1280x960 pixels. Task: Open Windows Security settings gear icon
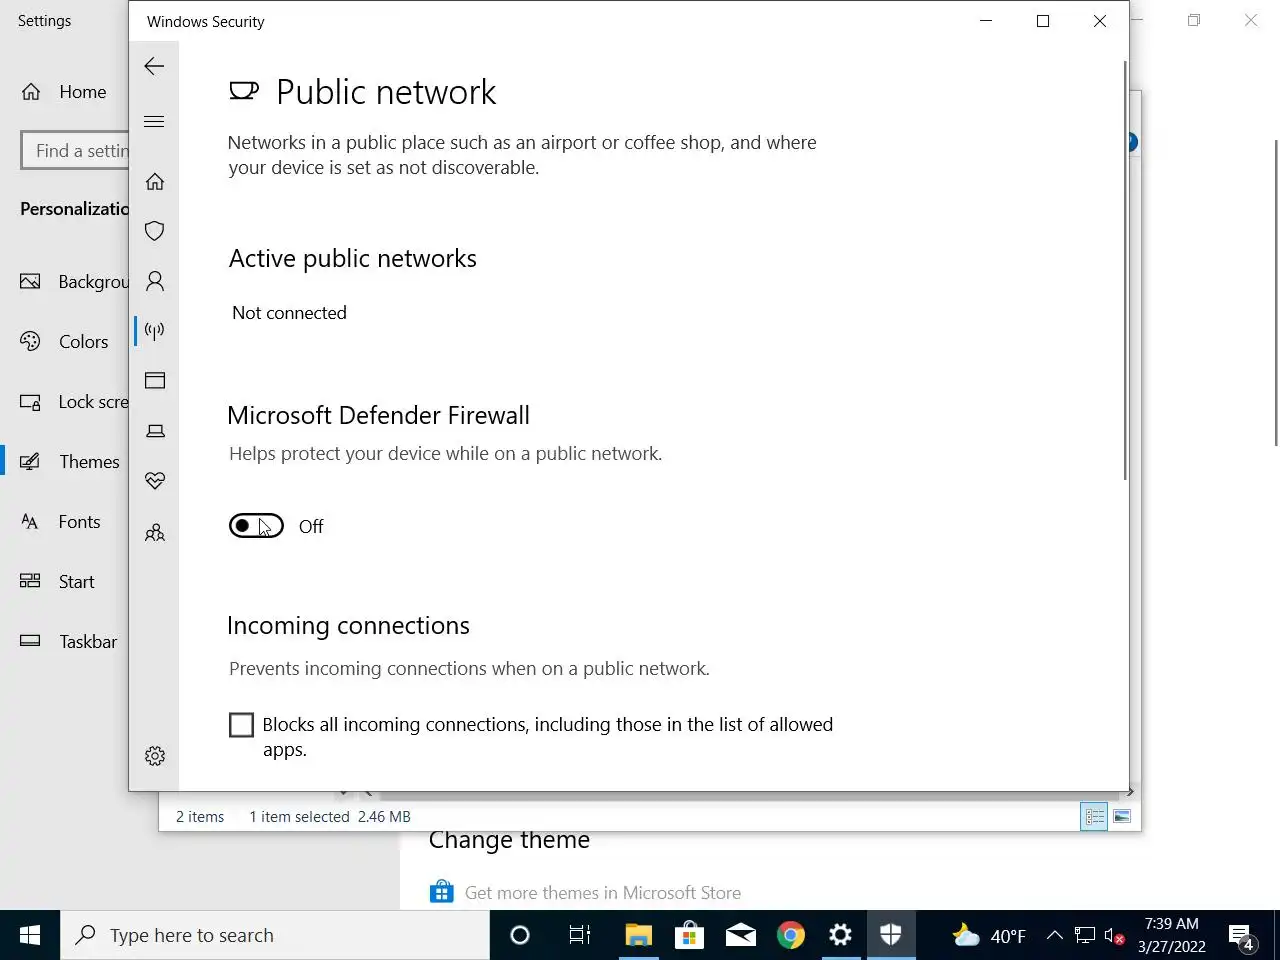(155, 756)
